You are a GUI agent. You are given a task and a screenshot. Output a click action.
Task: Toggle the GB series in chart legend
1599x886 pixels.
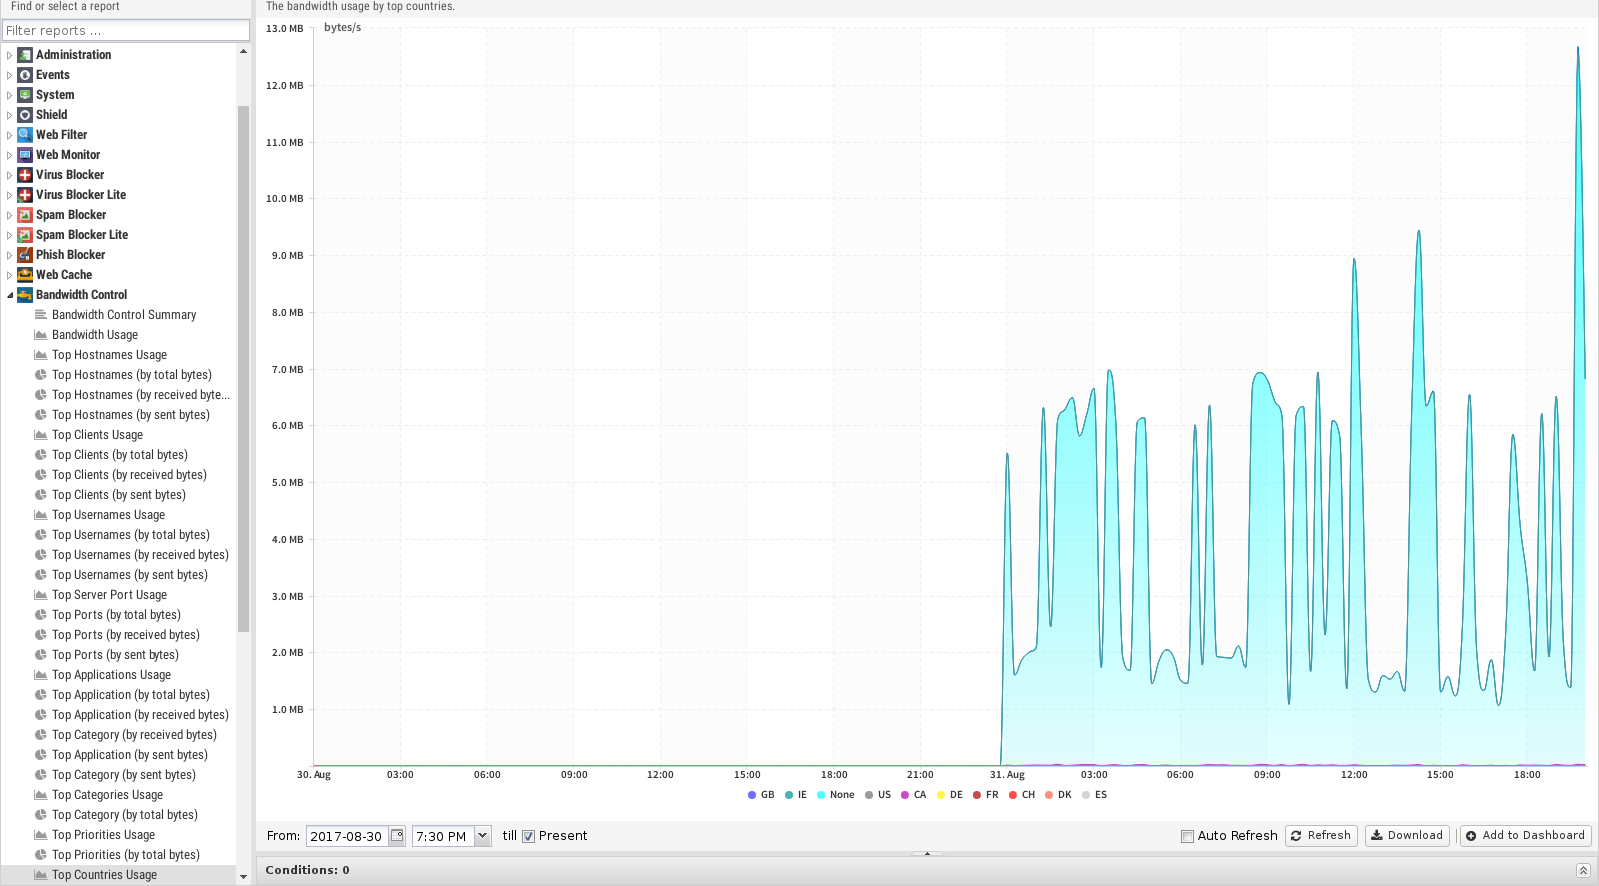761,795
